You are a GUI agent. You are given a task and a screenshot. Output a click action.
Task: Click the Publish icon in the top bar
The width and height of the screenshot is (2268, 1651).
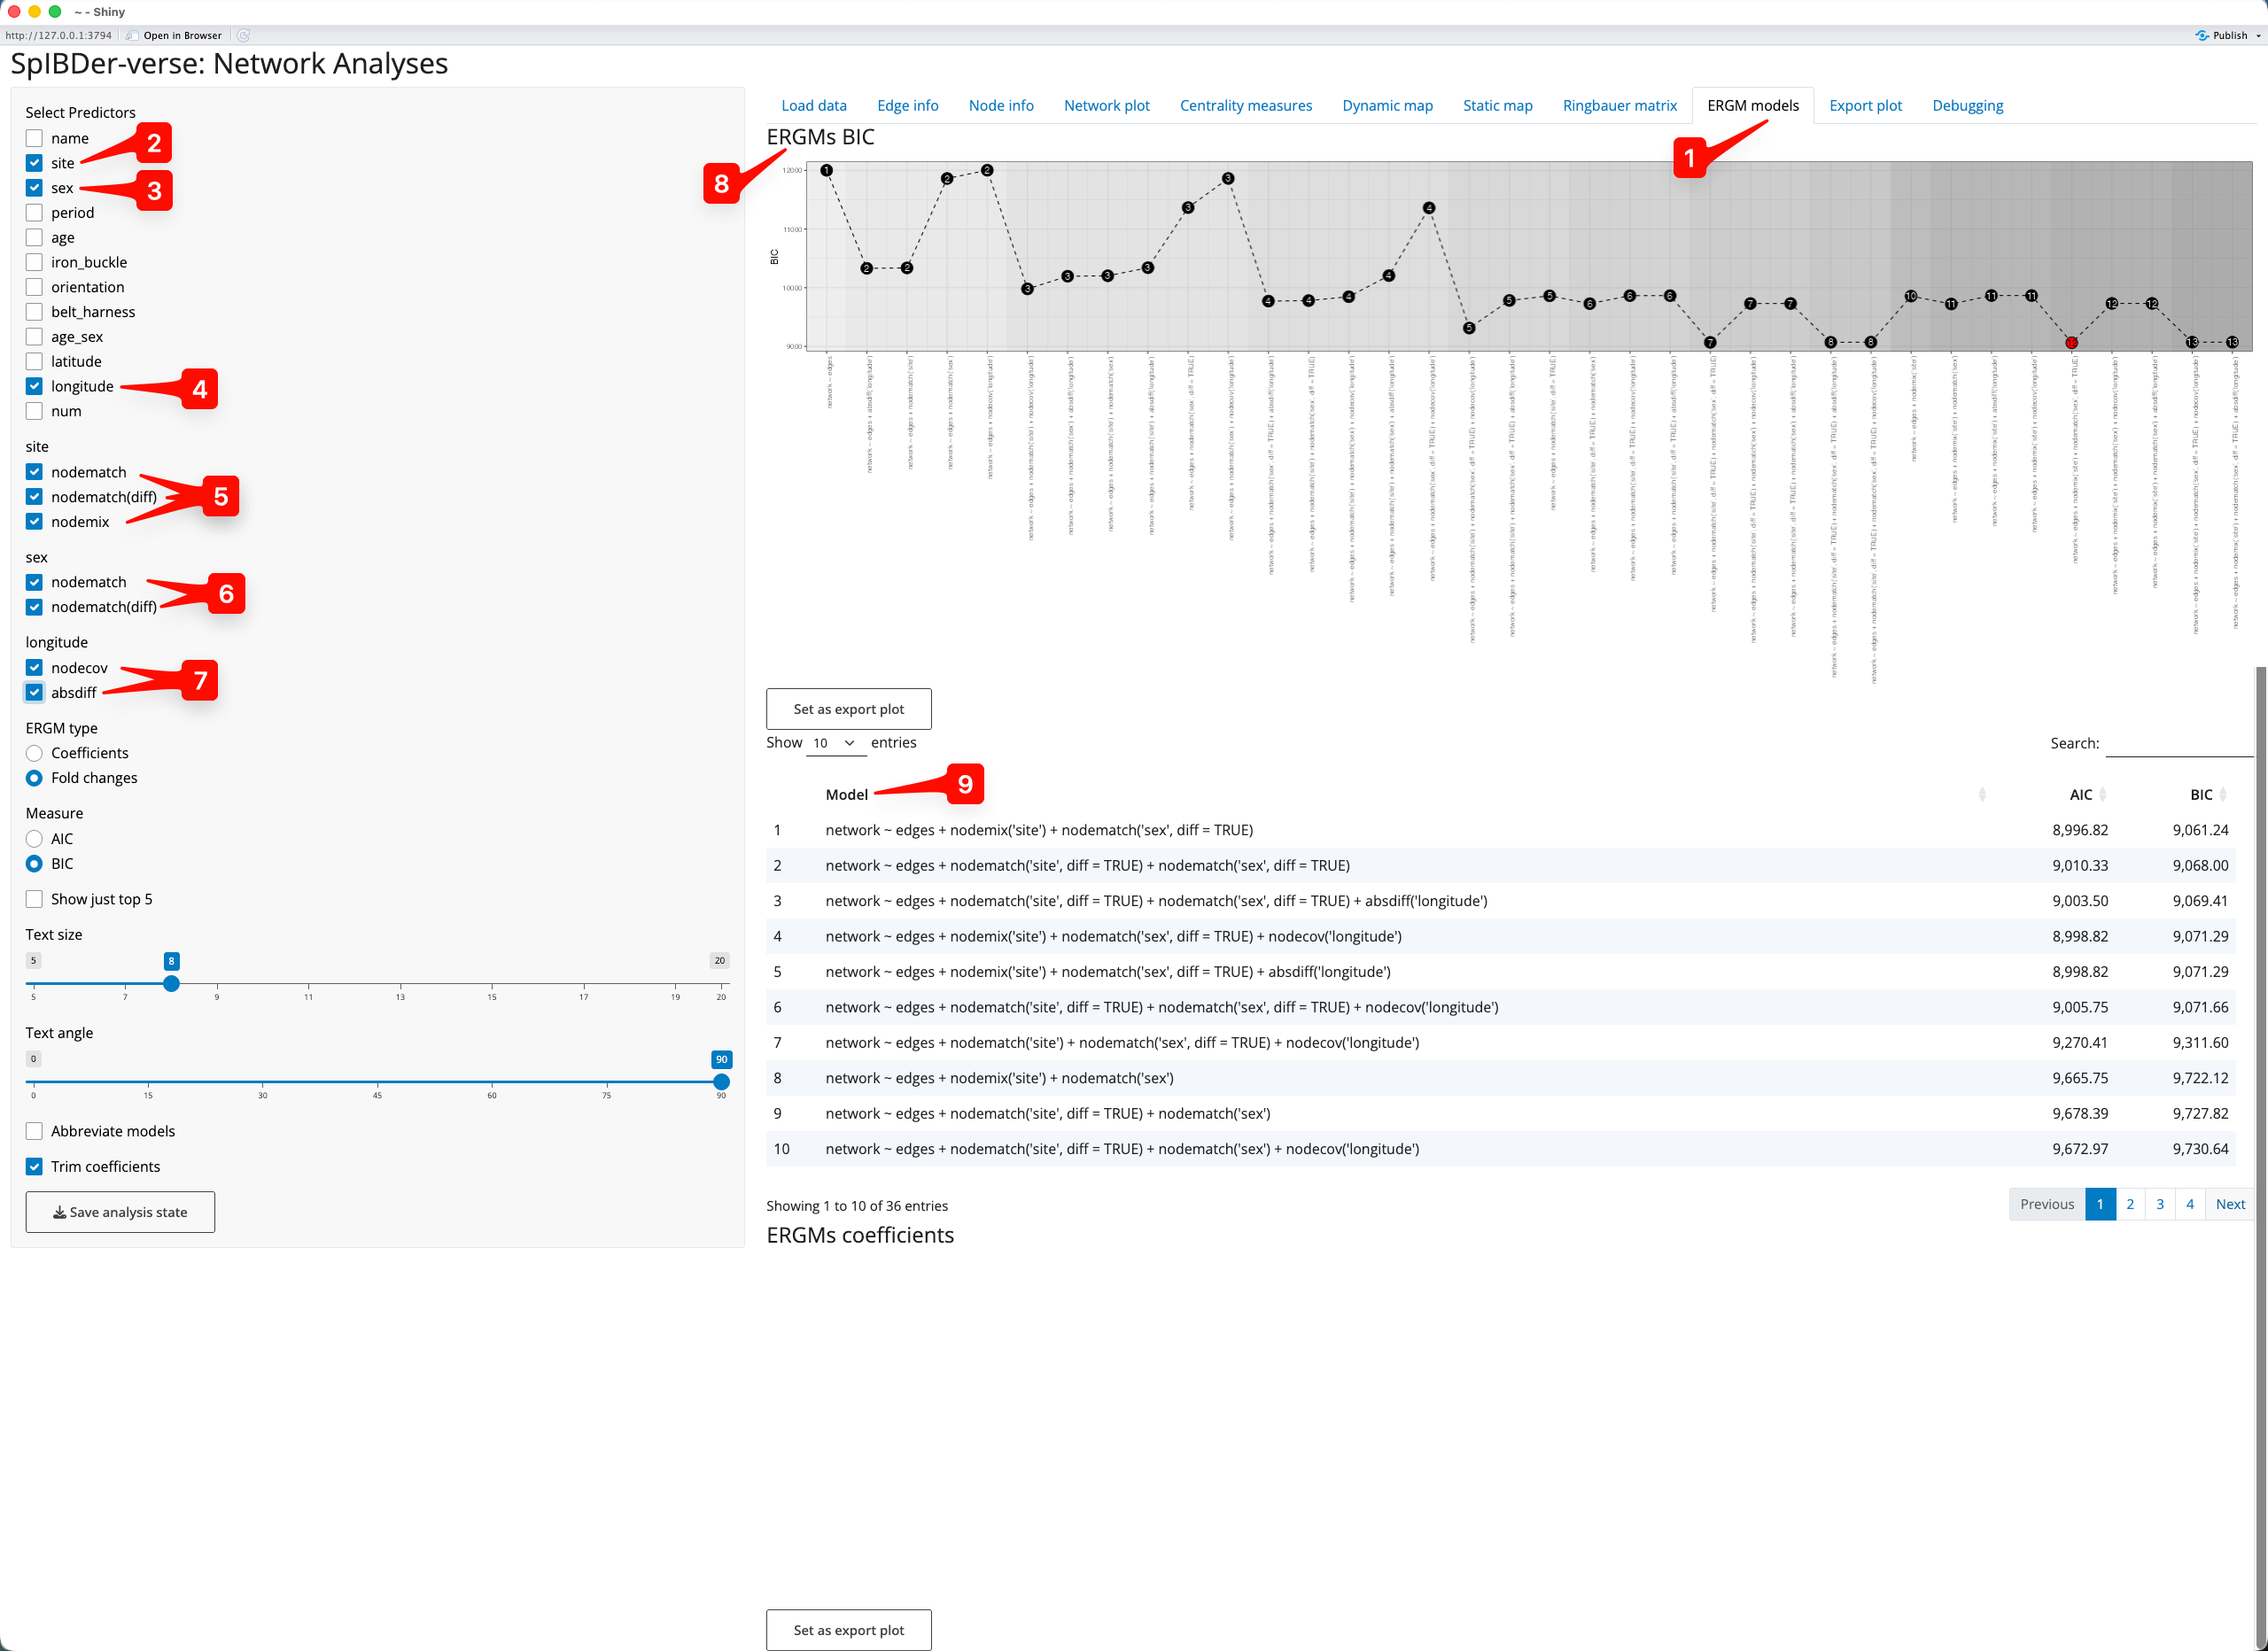2202,35
